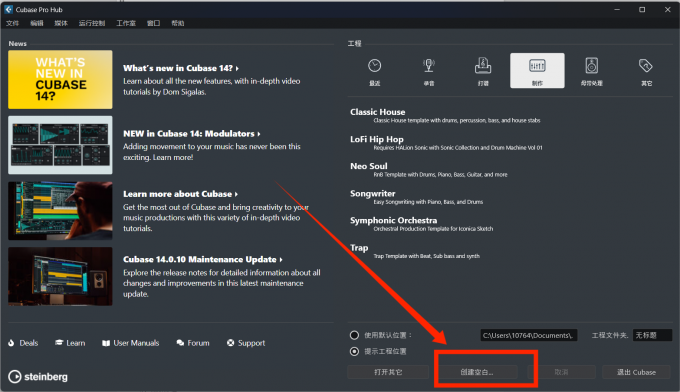Open the 帮助 menu

click(178, 23)
